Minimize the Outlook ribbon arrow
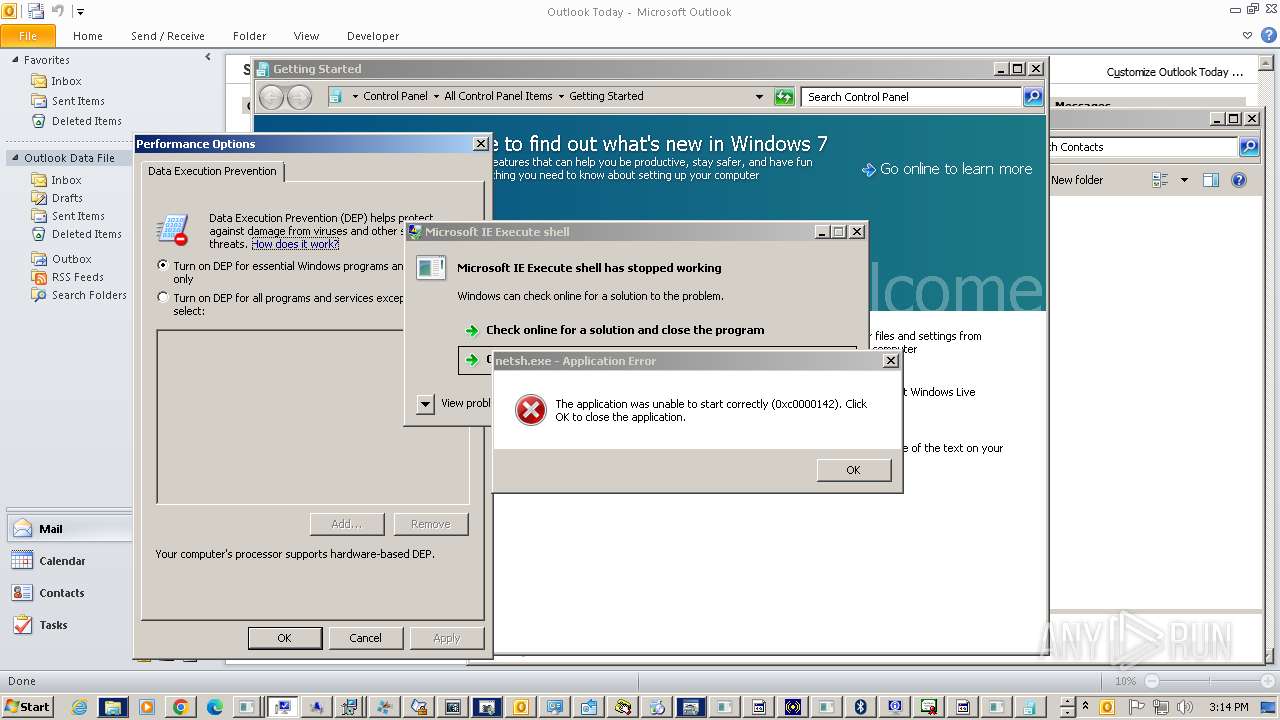This screenshot has width=1280, height=720. [1247, 35]
